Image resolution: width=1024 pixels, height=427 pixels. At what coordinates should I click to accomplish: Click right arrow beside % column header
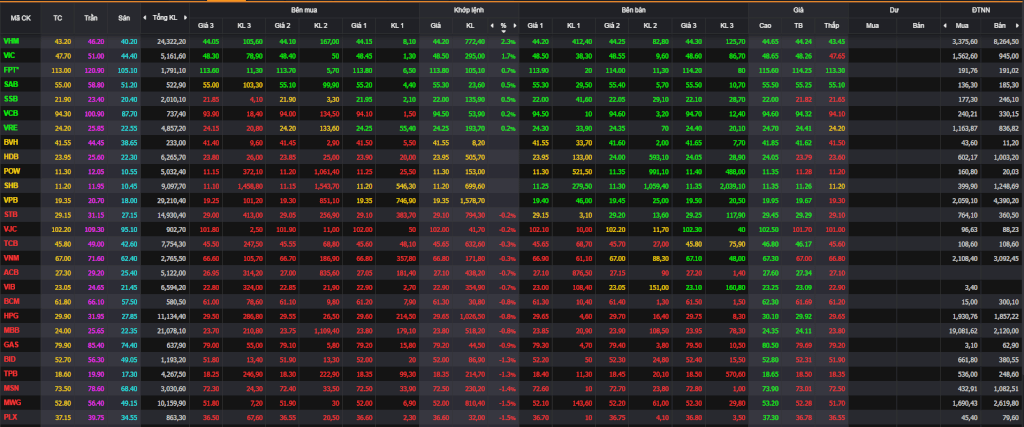point(515,25)
